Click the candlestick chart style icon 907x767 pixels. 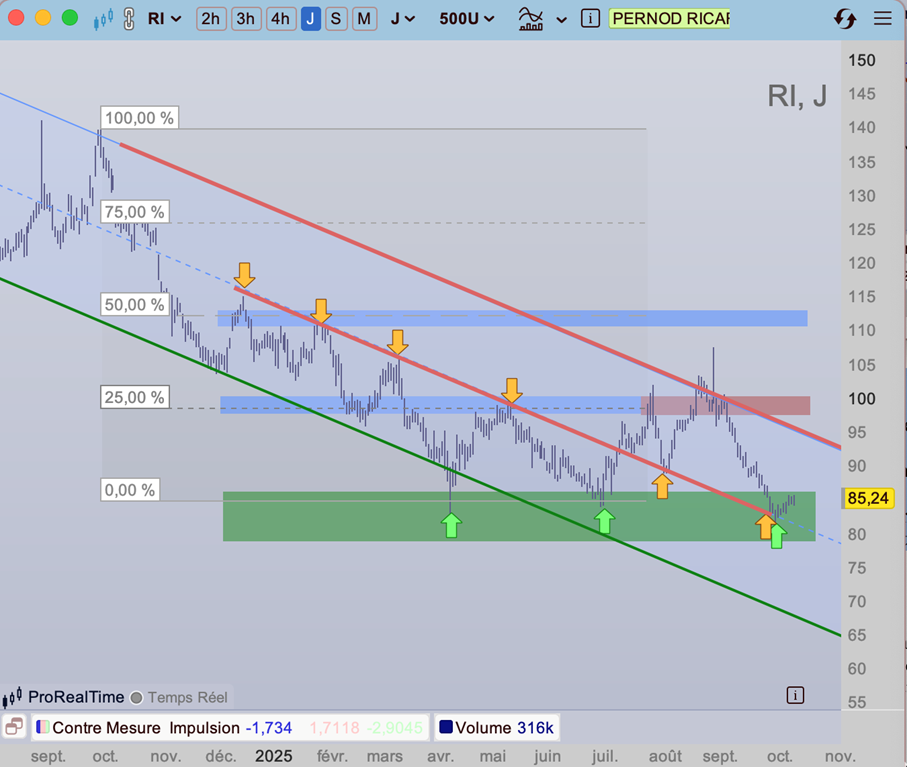coord(102,18)
